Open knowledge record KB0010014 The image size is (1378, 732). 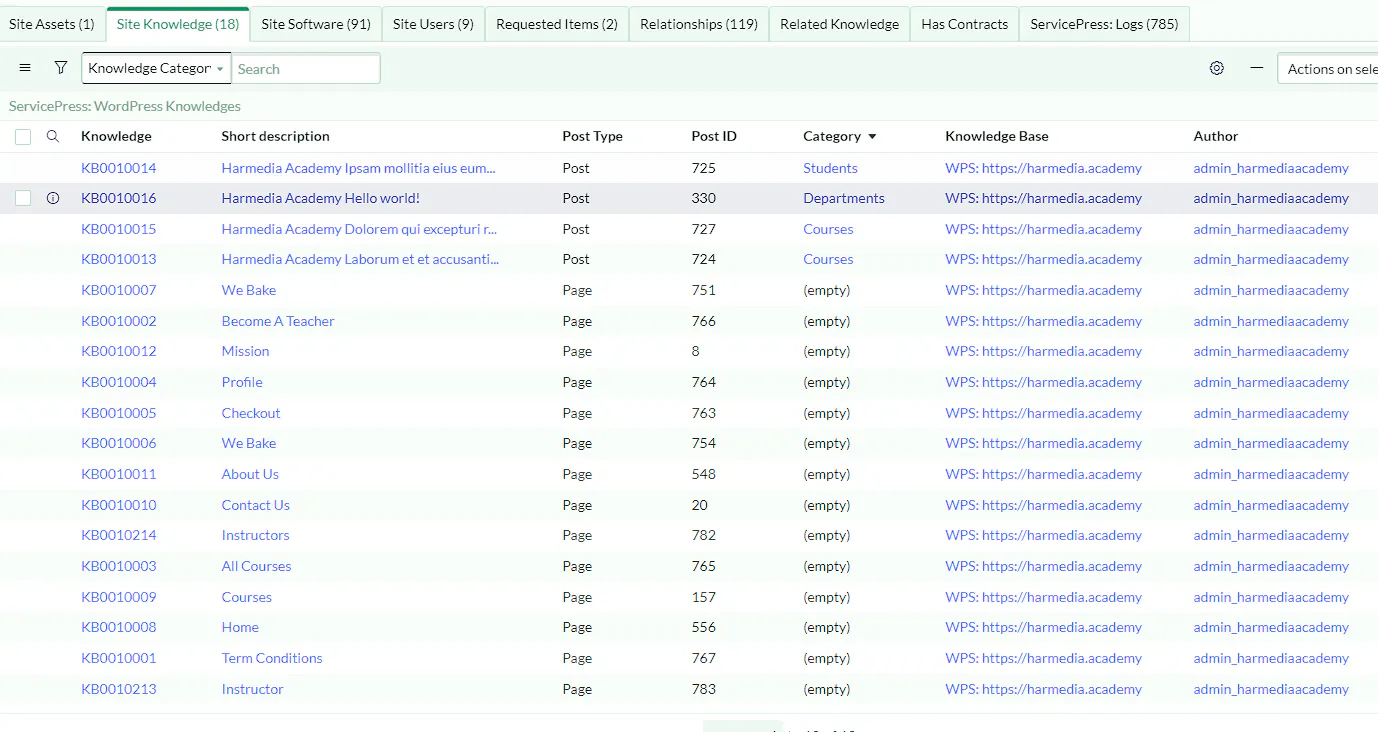click(119, 168)
